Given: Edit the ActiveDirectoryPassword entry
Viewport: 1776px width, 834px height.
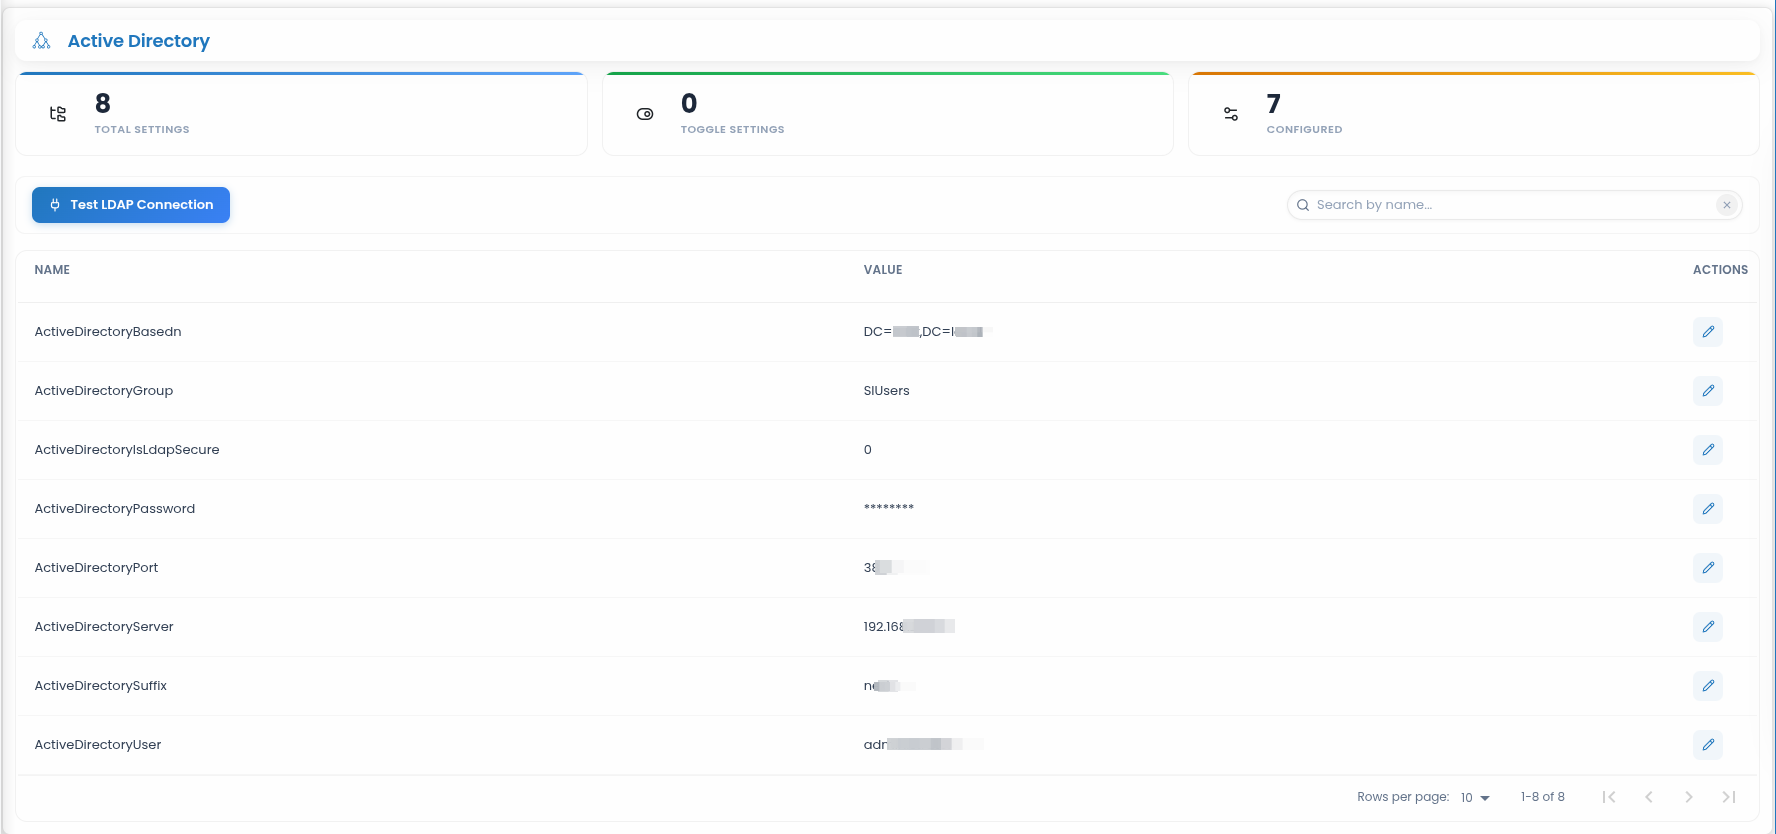Looking at the screenshot, I should coord(1708,509).
